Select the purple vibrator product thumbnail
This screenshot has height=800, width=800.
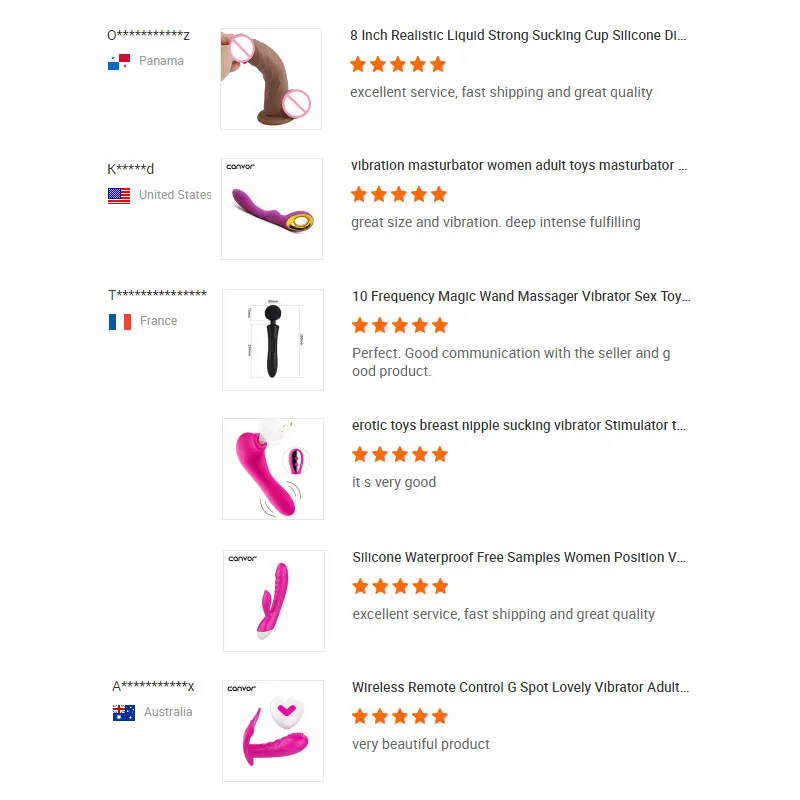272,209
